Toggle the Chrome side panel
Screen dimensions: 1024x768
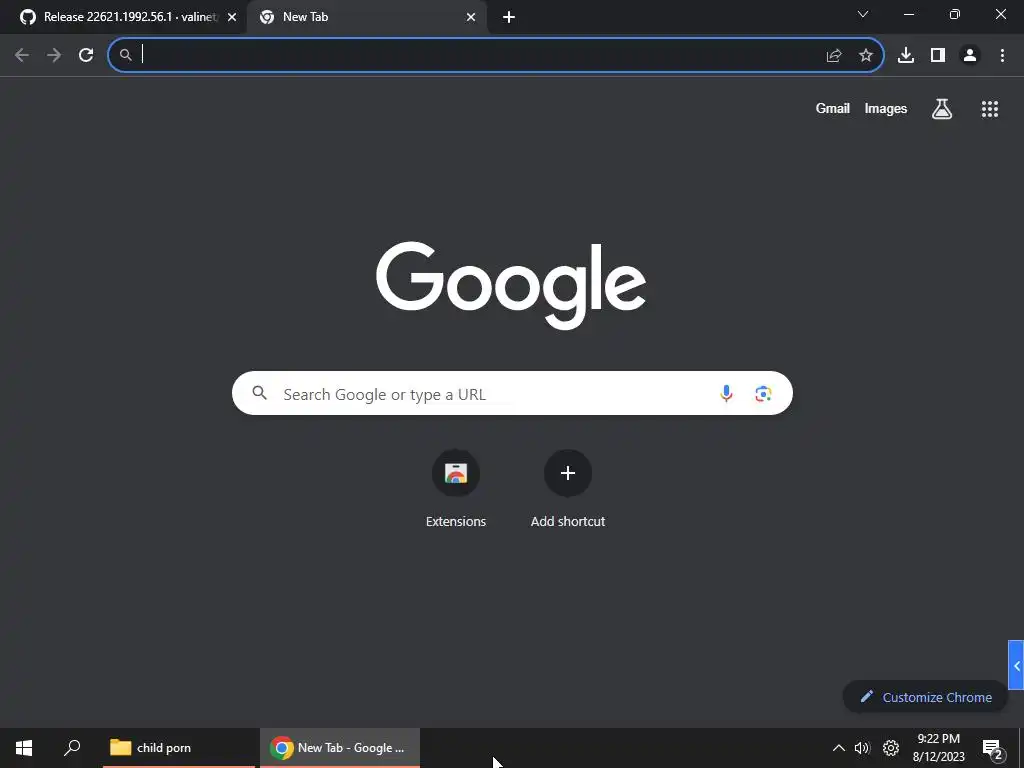(938, 56)
